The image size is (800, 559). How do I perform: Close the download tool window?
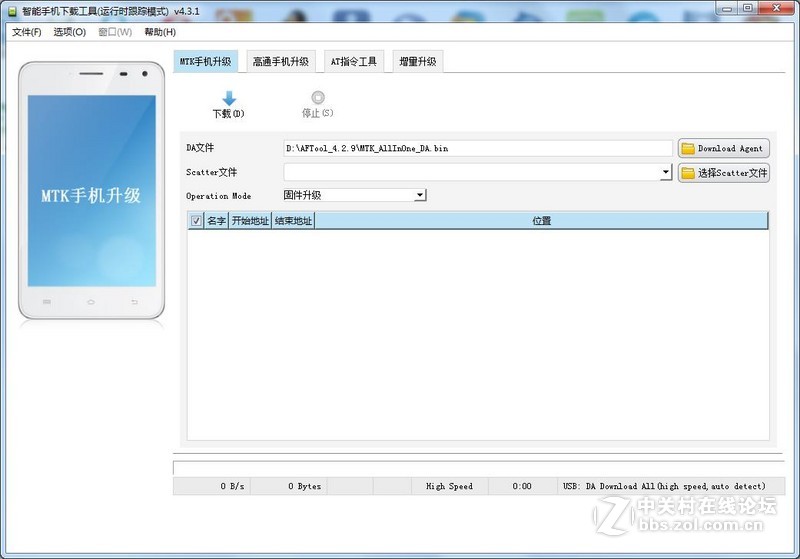[x=777, y=8]
